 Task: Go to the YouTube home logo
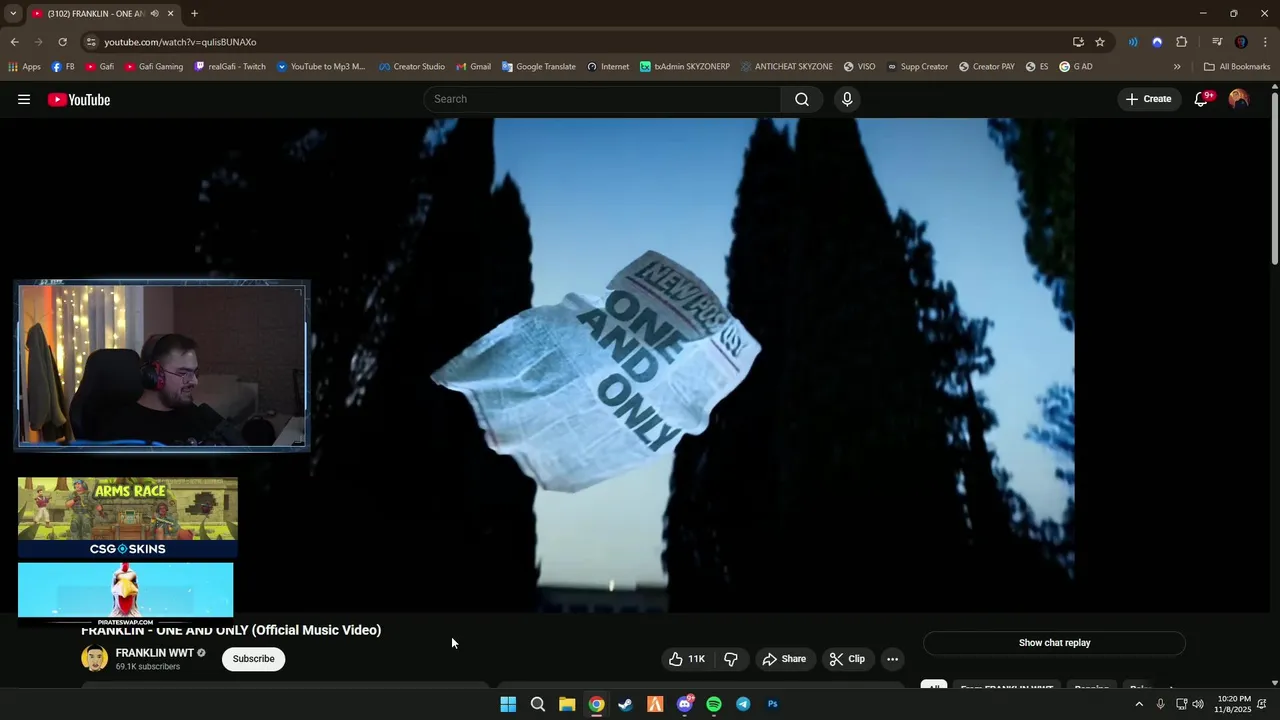point(79,99)
